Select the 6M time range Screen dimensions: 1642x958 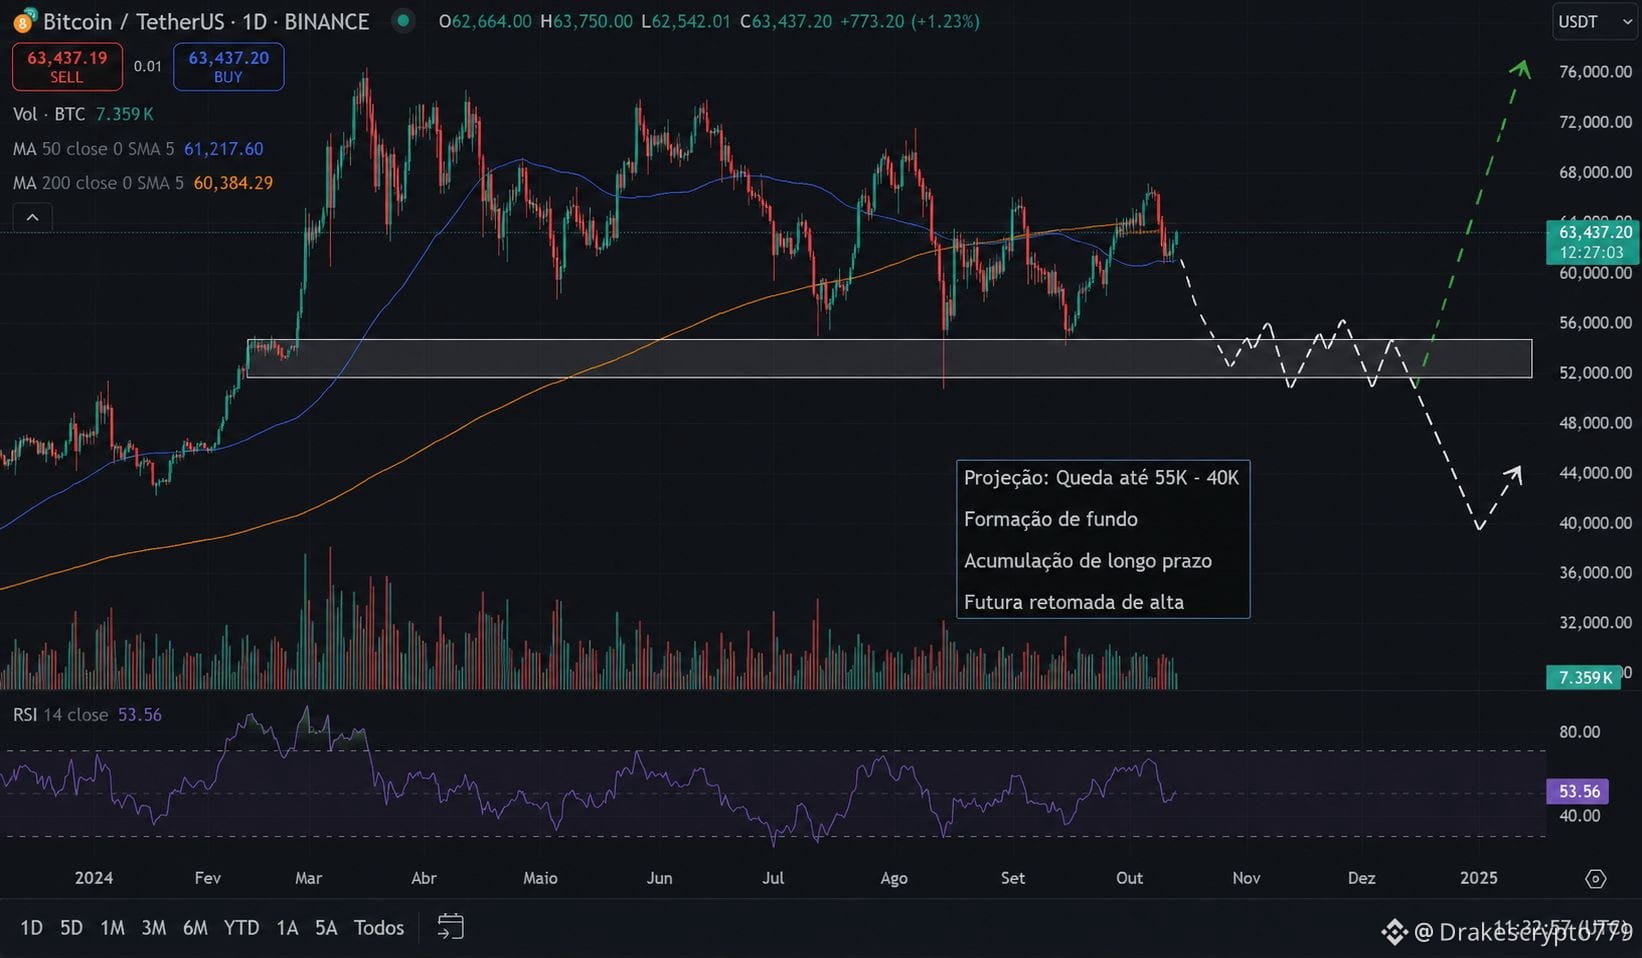pyautogui.click(x=195, y=928)
